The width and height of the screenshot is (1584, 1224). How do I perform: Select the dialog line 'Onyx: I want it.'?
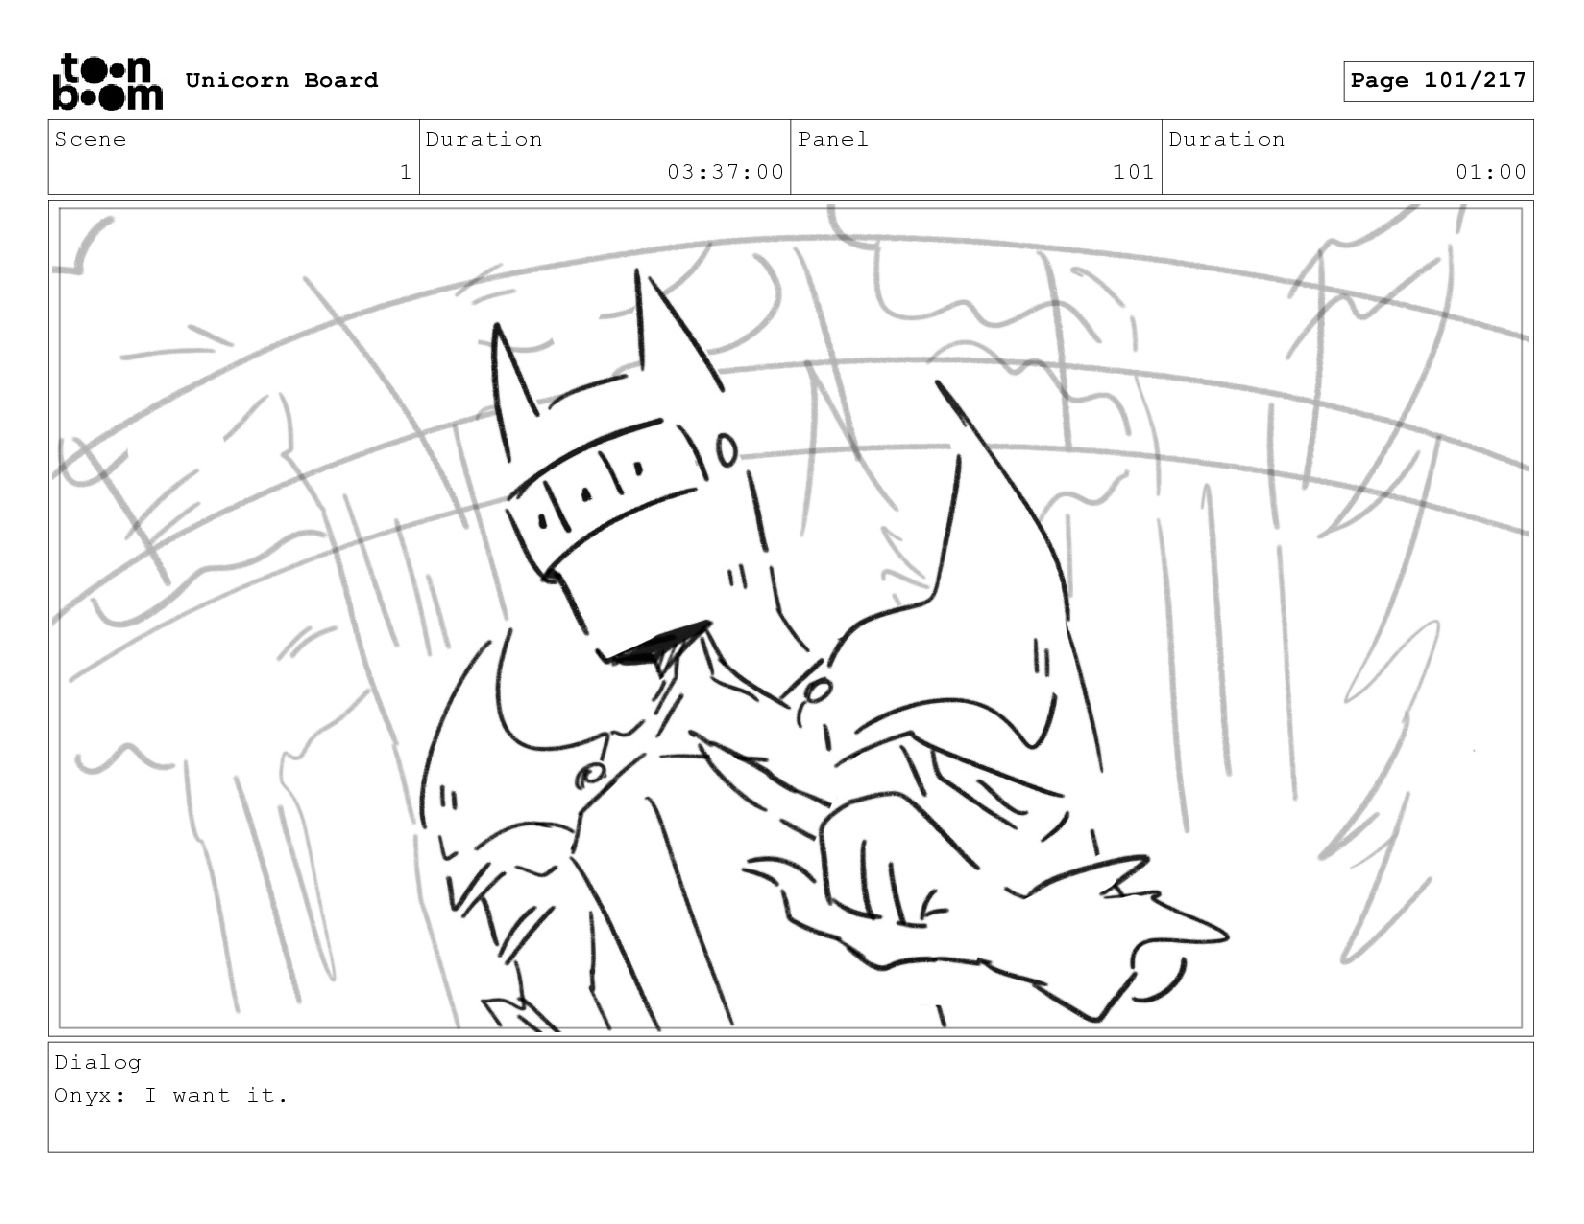tap(171, 1095)
